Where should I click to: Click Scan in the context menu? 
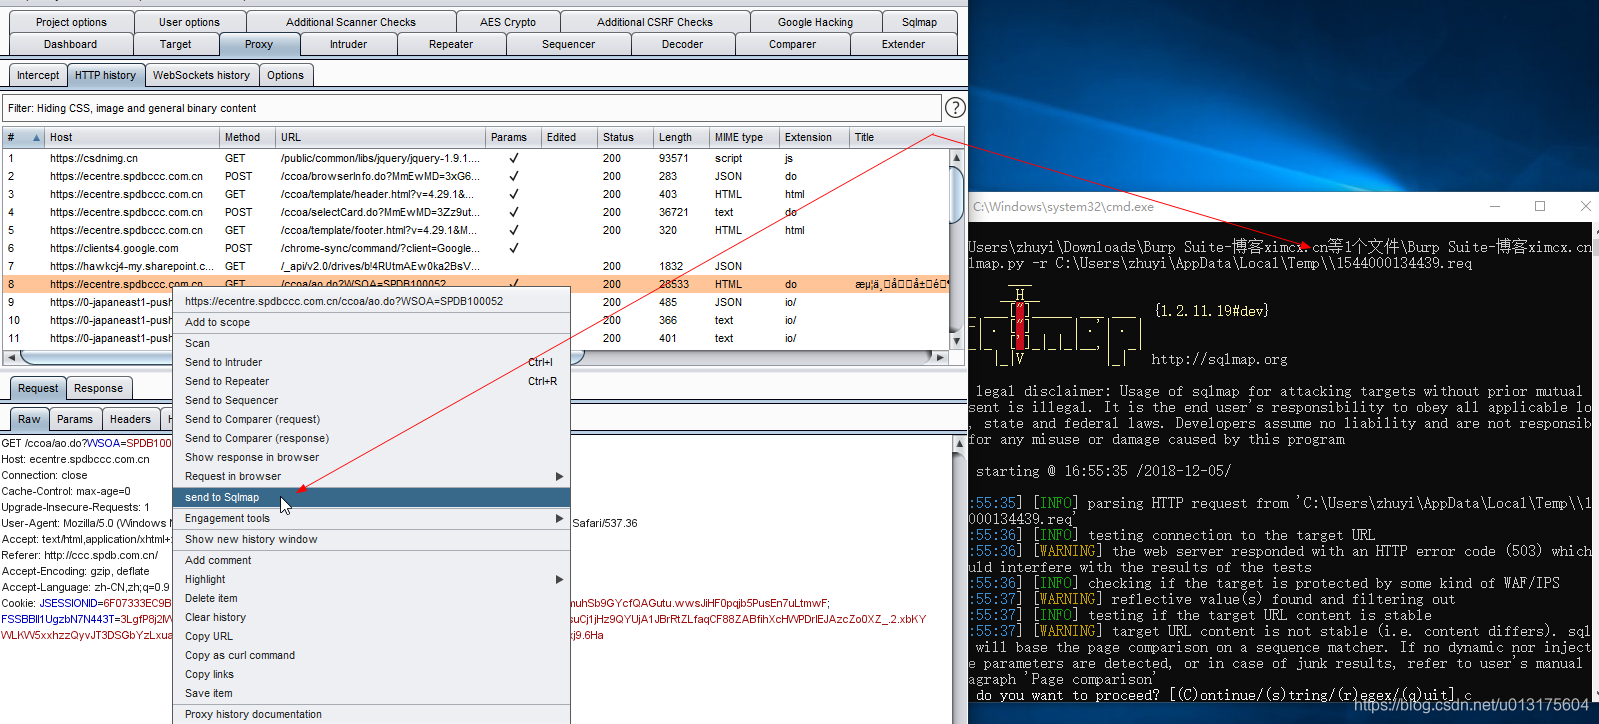(x=371, y=343)
